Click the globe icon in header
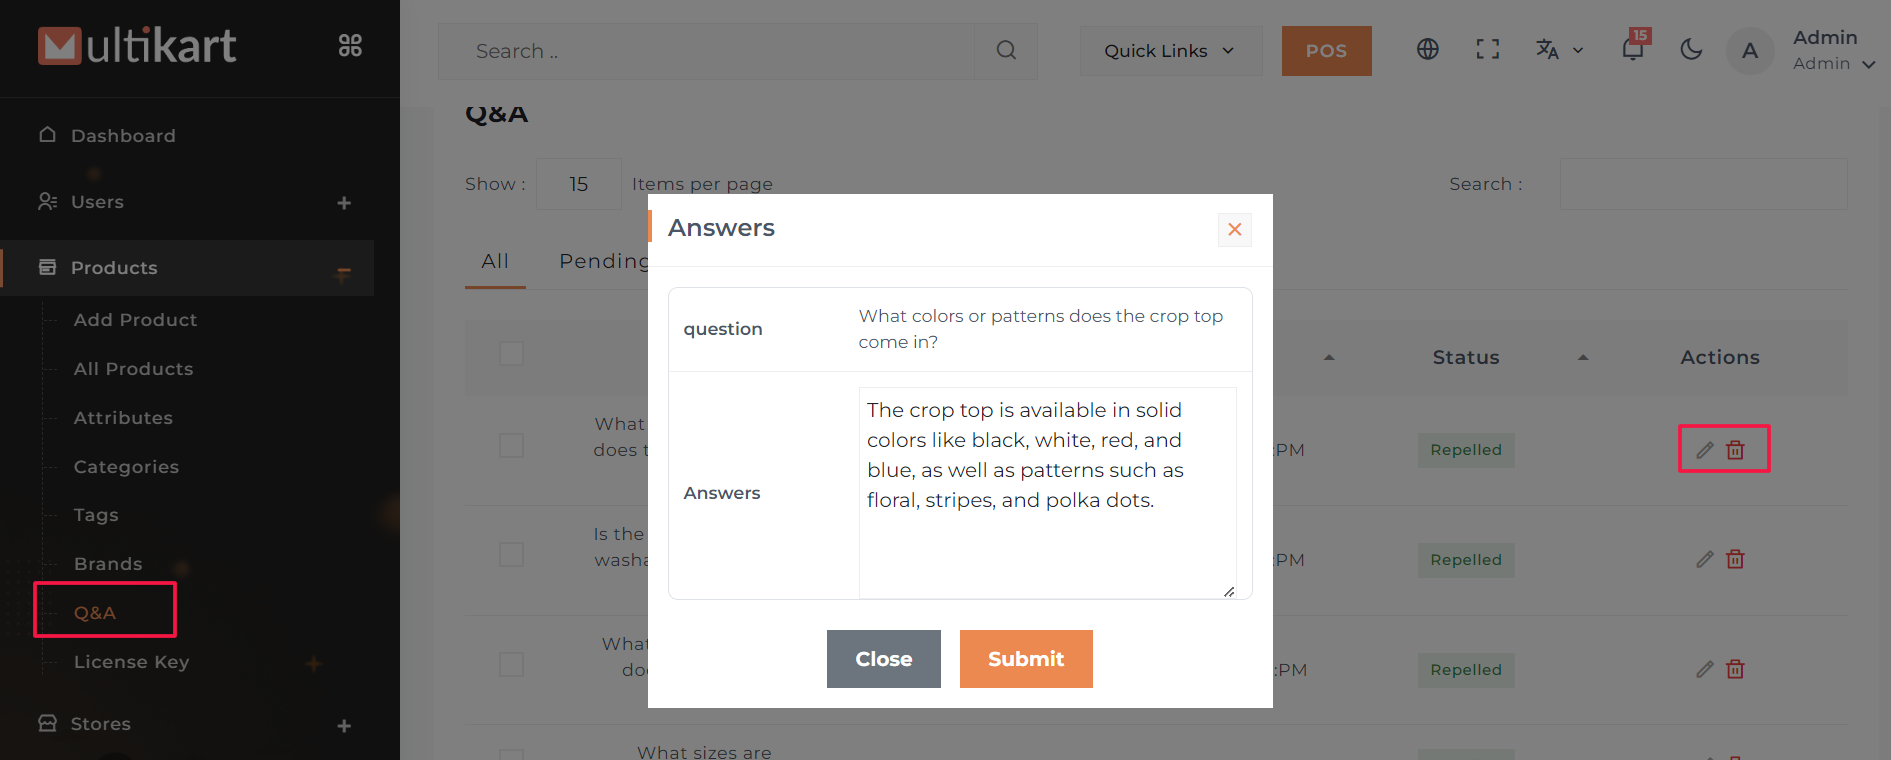 (x=1427, y=50)
